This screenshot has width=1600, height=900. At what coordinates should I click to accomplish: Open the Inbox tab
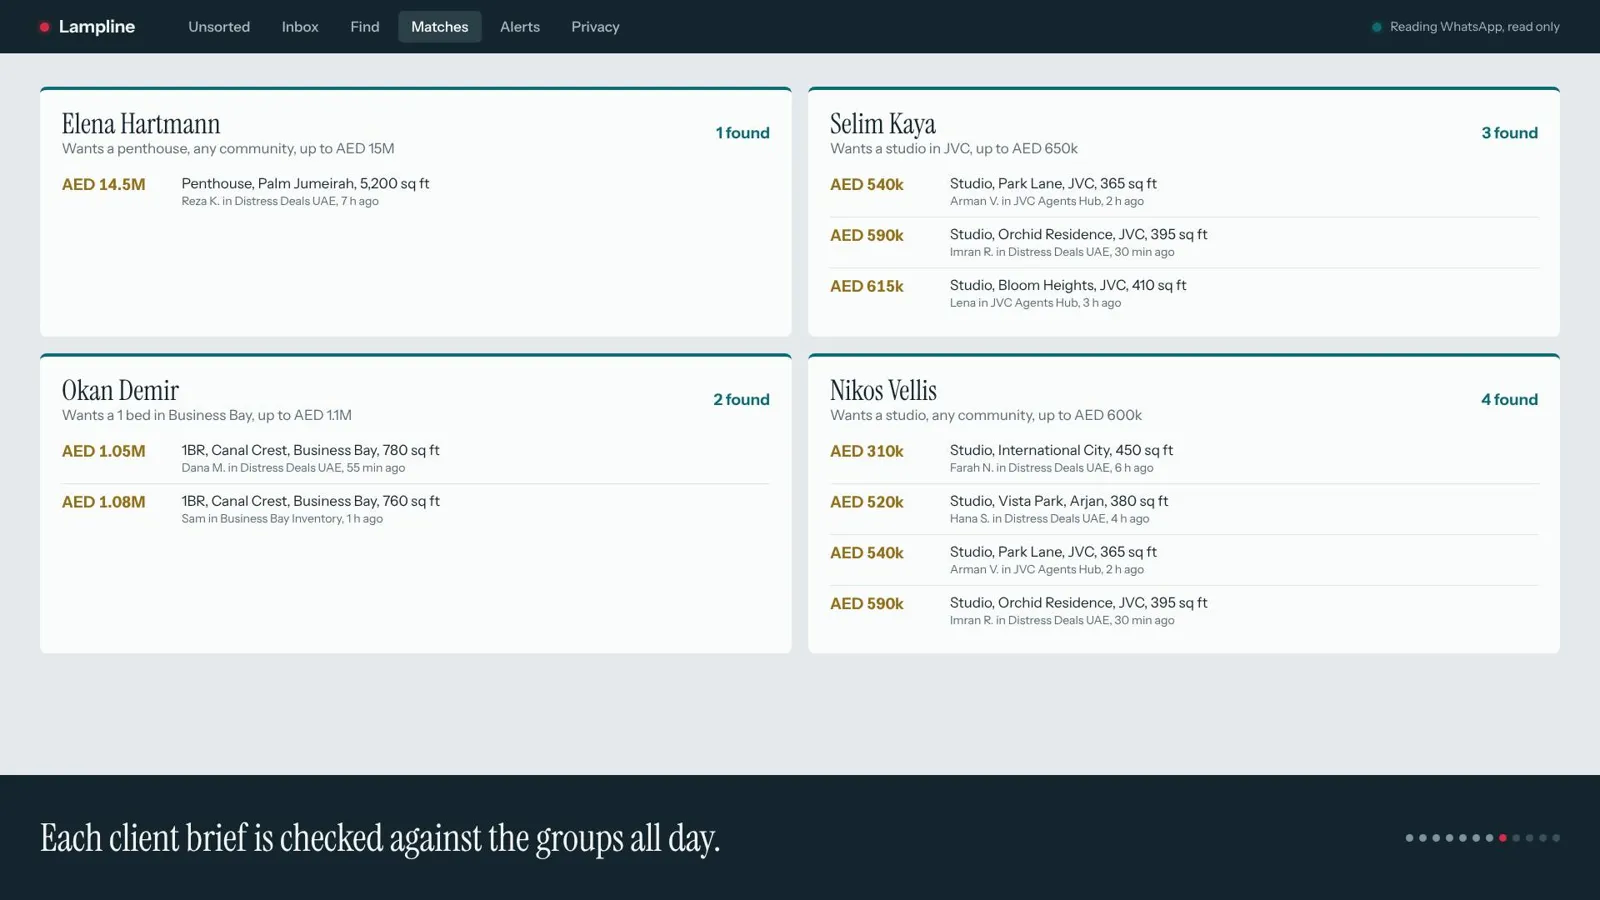300,27
